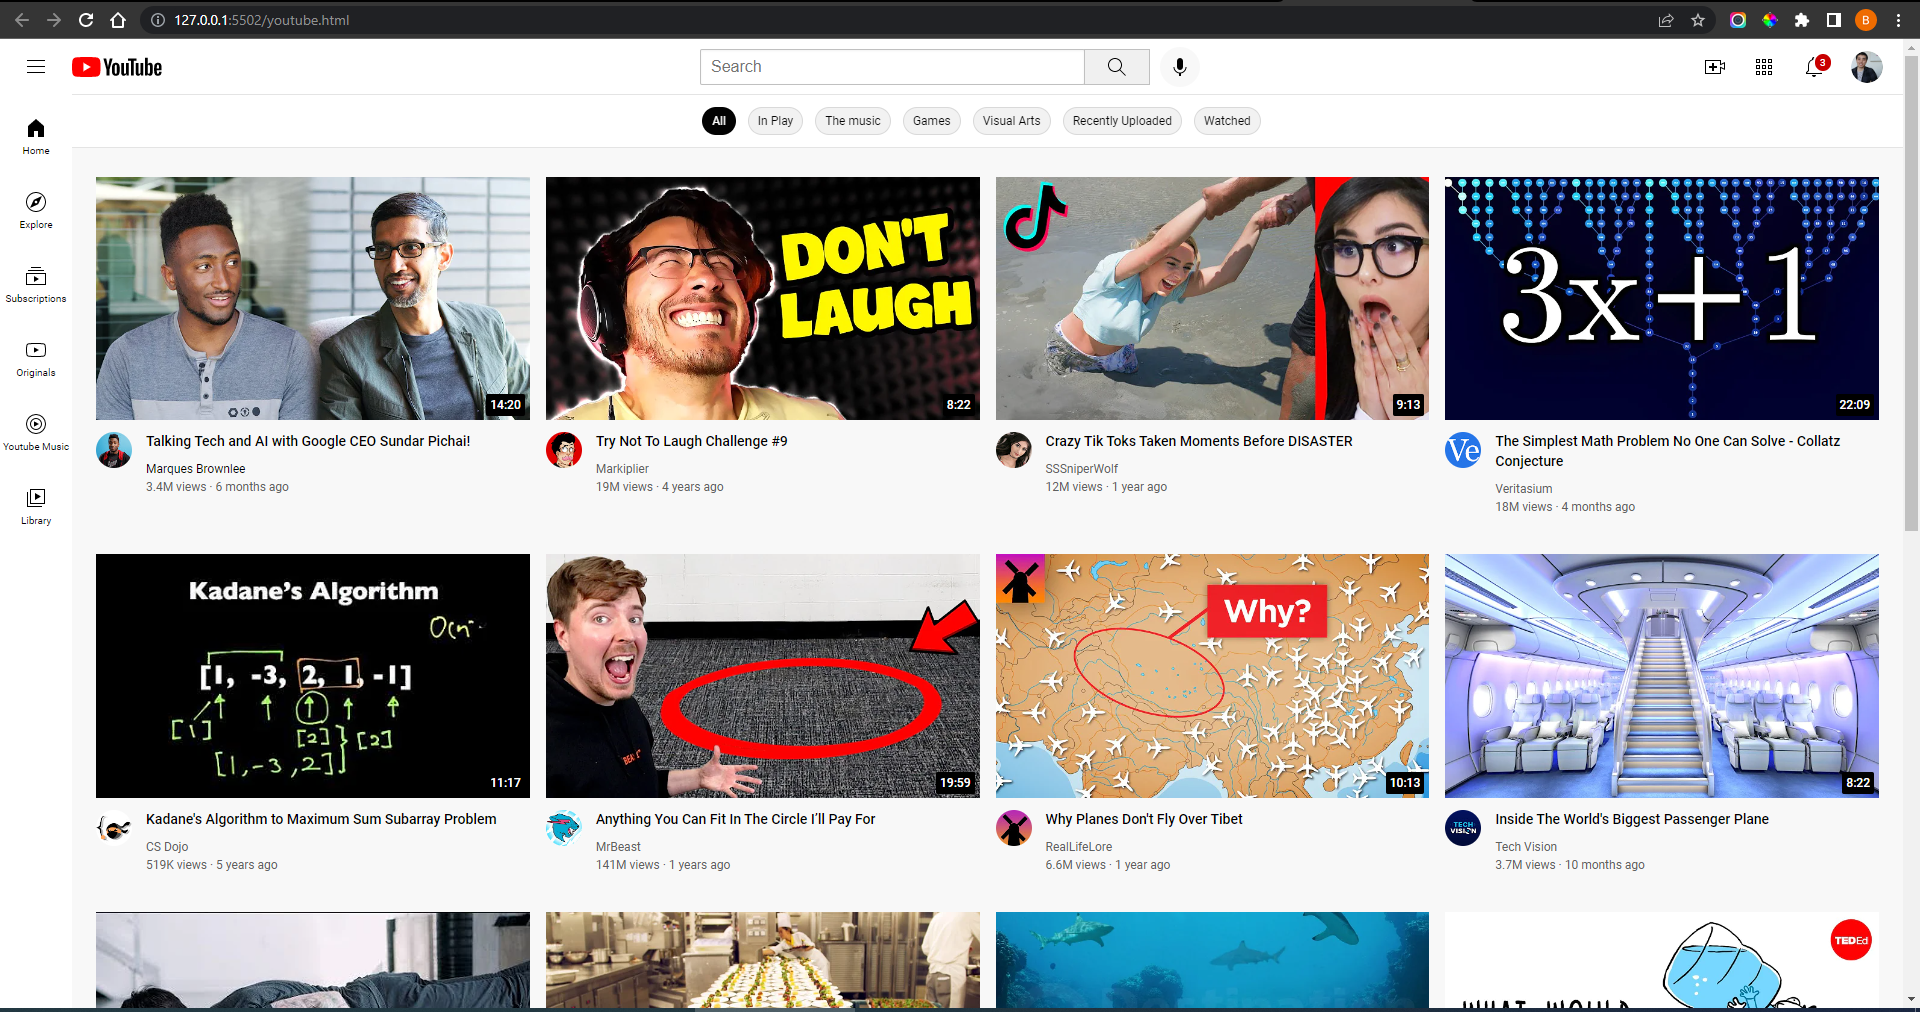This screenshot has height=1012, width=1920.
Task: Open Marques Brownlee channel avatar
Action: coord(114,450)
